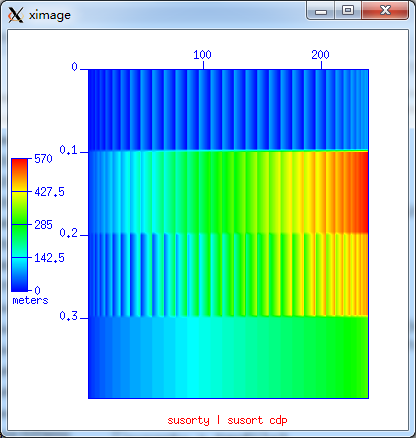
Task: Click the legend value 427.5
Action: coord(49,192)
